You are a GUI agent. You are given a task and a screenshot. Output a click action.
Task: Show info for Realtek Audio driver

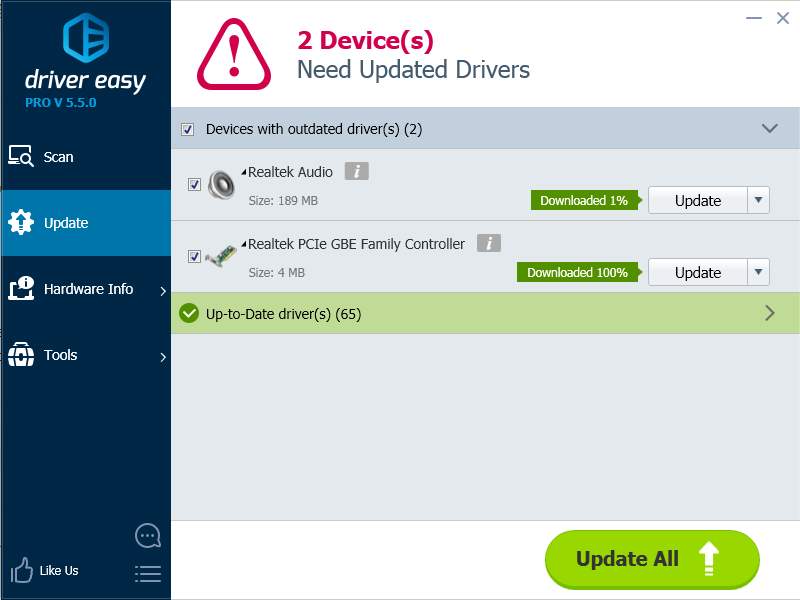click(357, 171)
